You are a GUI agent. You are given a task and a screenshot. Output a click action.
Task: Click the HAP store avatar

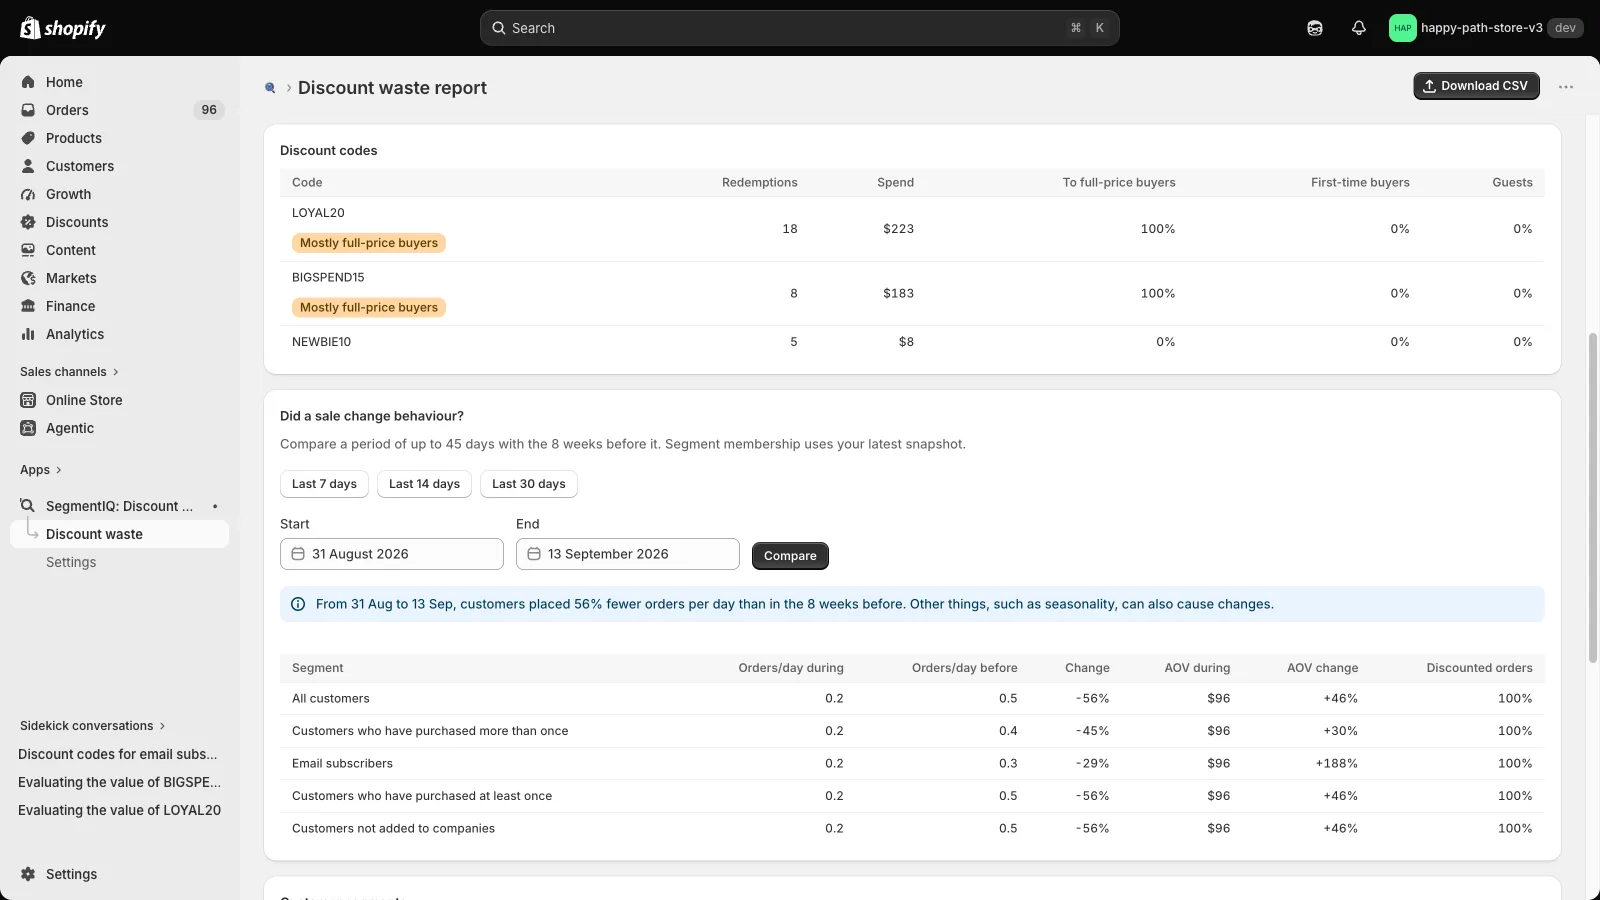click(1403, 28)
